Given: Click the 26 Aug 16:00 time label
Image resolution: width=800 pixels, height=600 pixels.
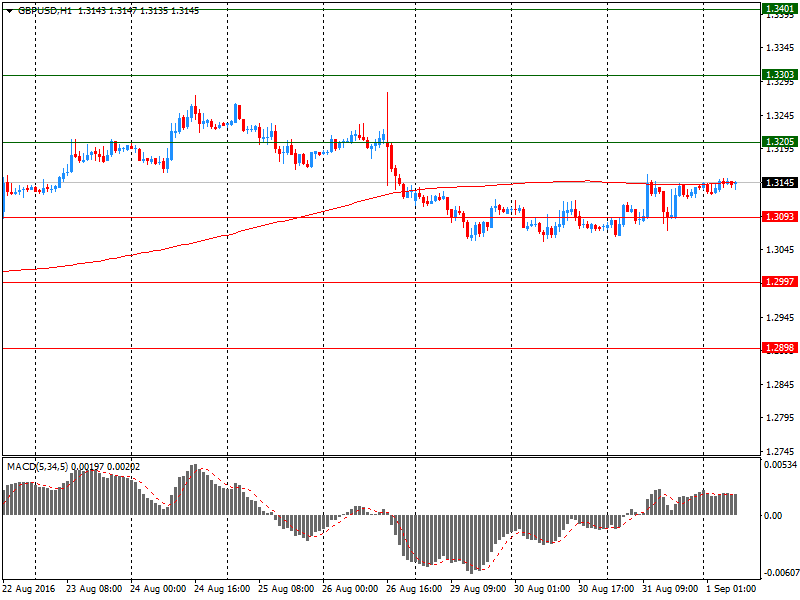Looking at the screenshot, I should click(414, 589).
